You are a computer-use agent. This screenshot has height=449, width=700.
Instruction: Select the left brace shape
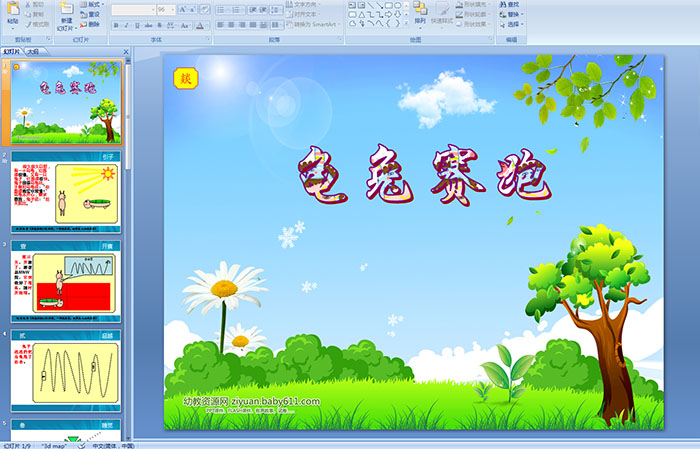pyautogui.click(x=388, y=23)
